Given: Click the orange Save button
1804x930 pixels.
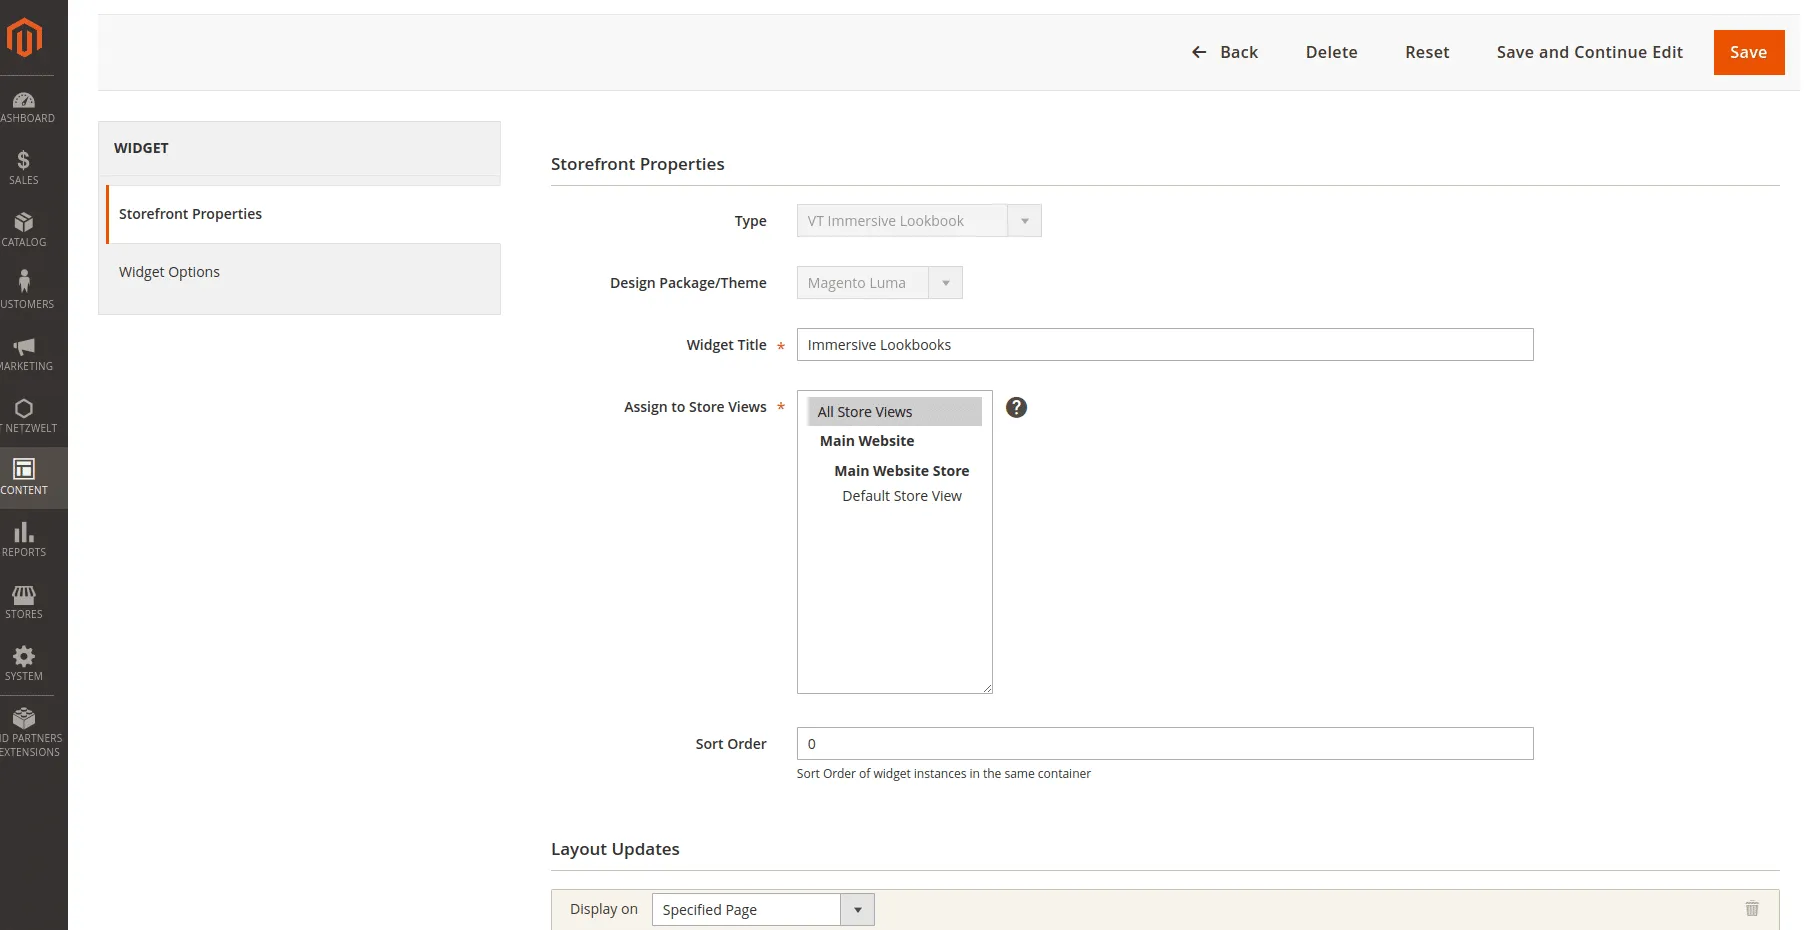Looking at the screenshot, I should click(1748, 52).
